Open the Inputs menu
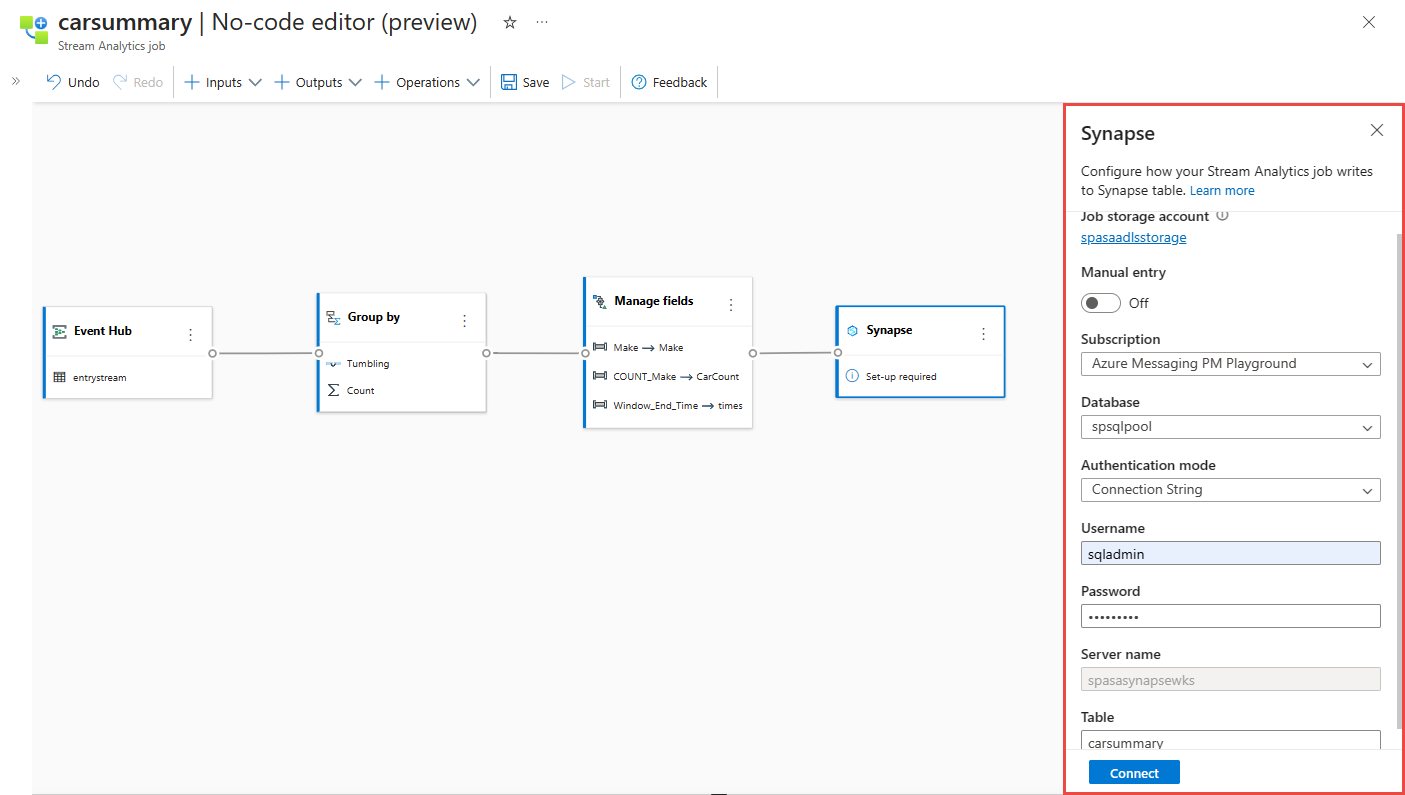1405x795 pixels. [x=223, y=82]
